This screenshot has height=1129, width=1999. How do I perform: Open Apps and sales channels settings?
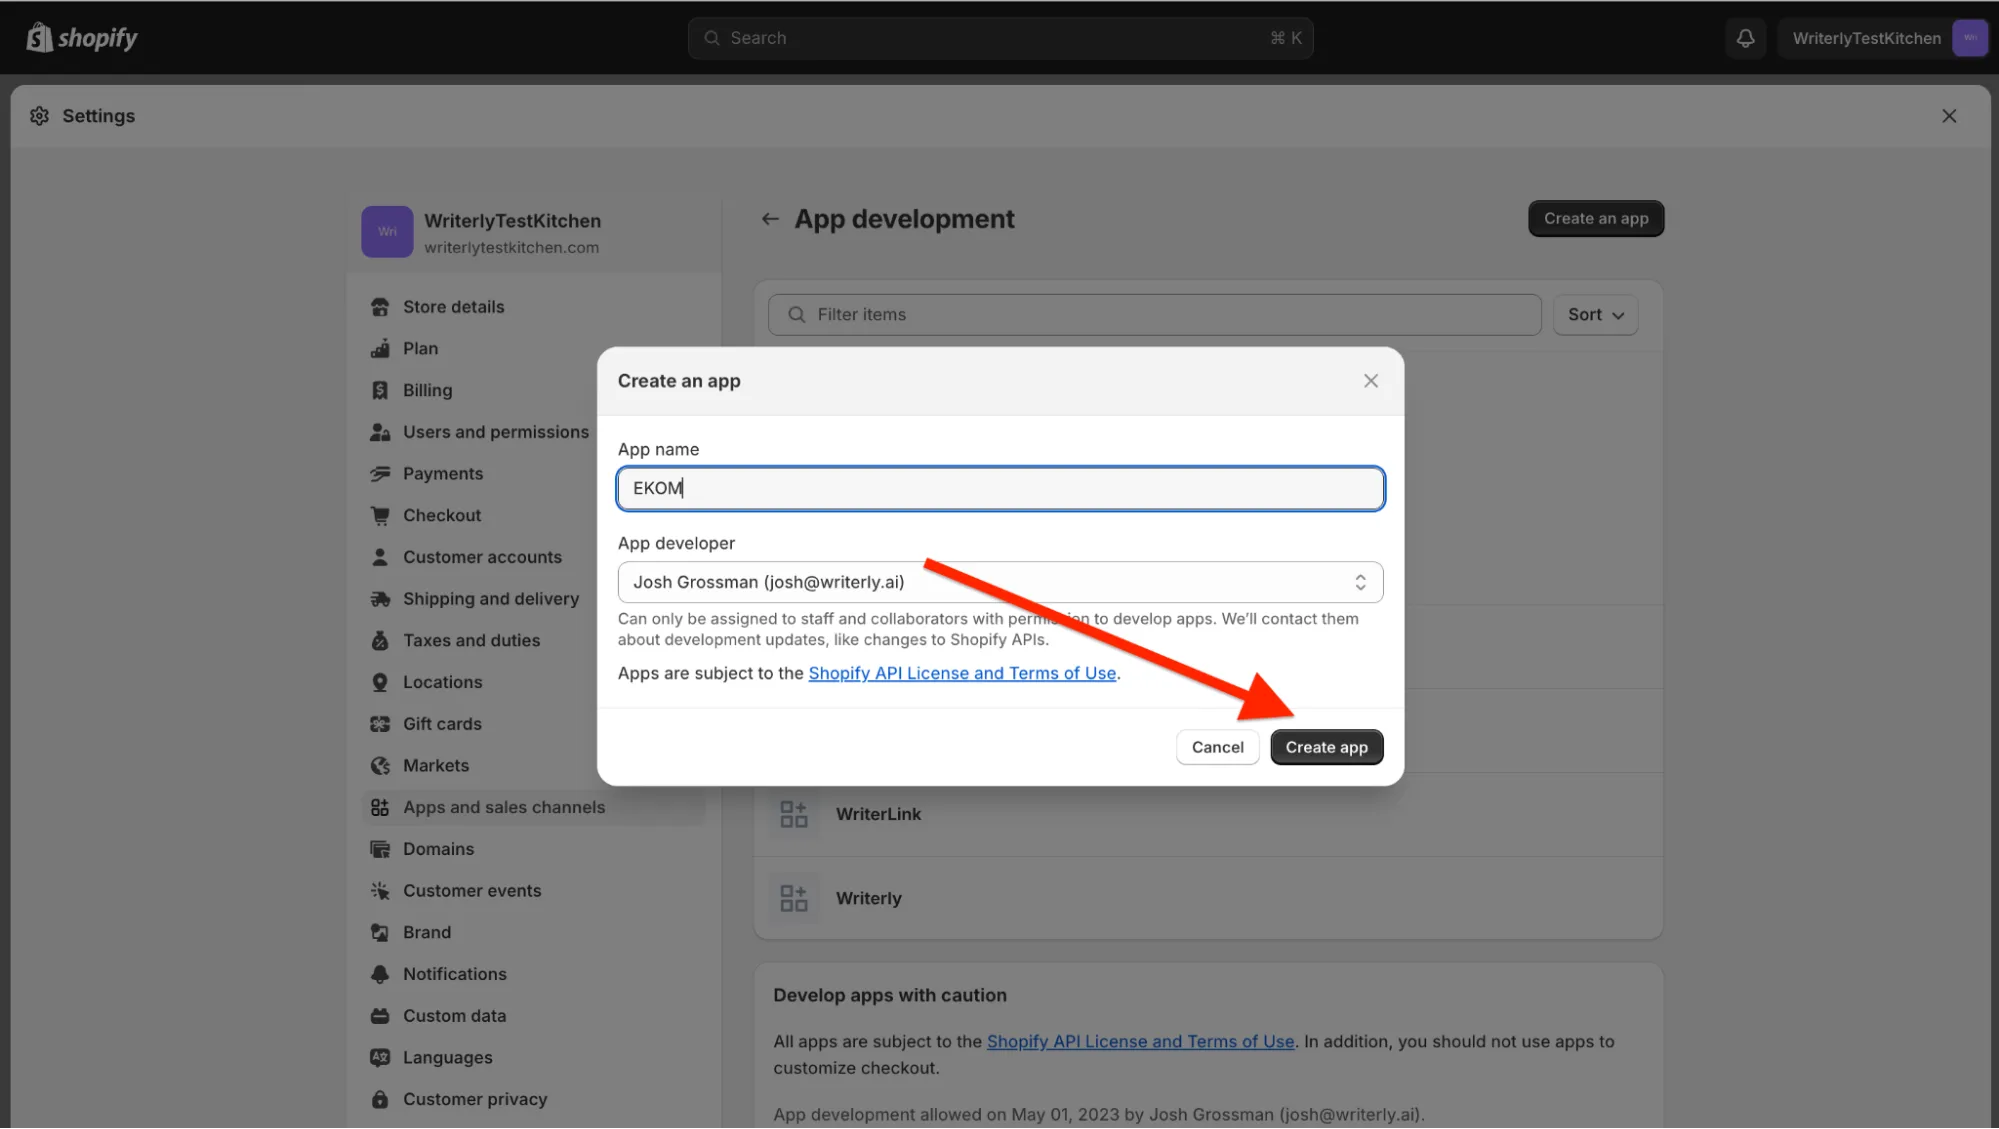point(532,807)
